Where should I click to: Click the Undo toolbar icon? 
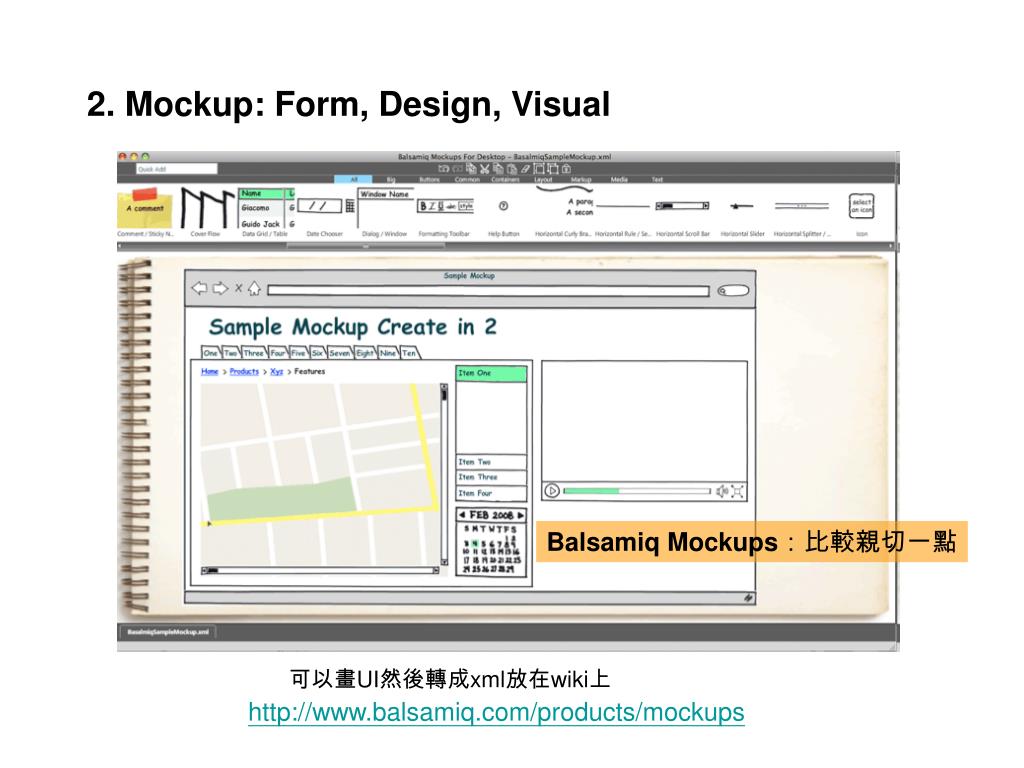444,169
